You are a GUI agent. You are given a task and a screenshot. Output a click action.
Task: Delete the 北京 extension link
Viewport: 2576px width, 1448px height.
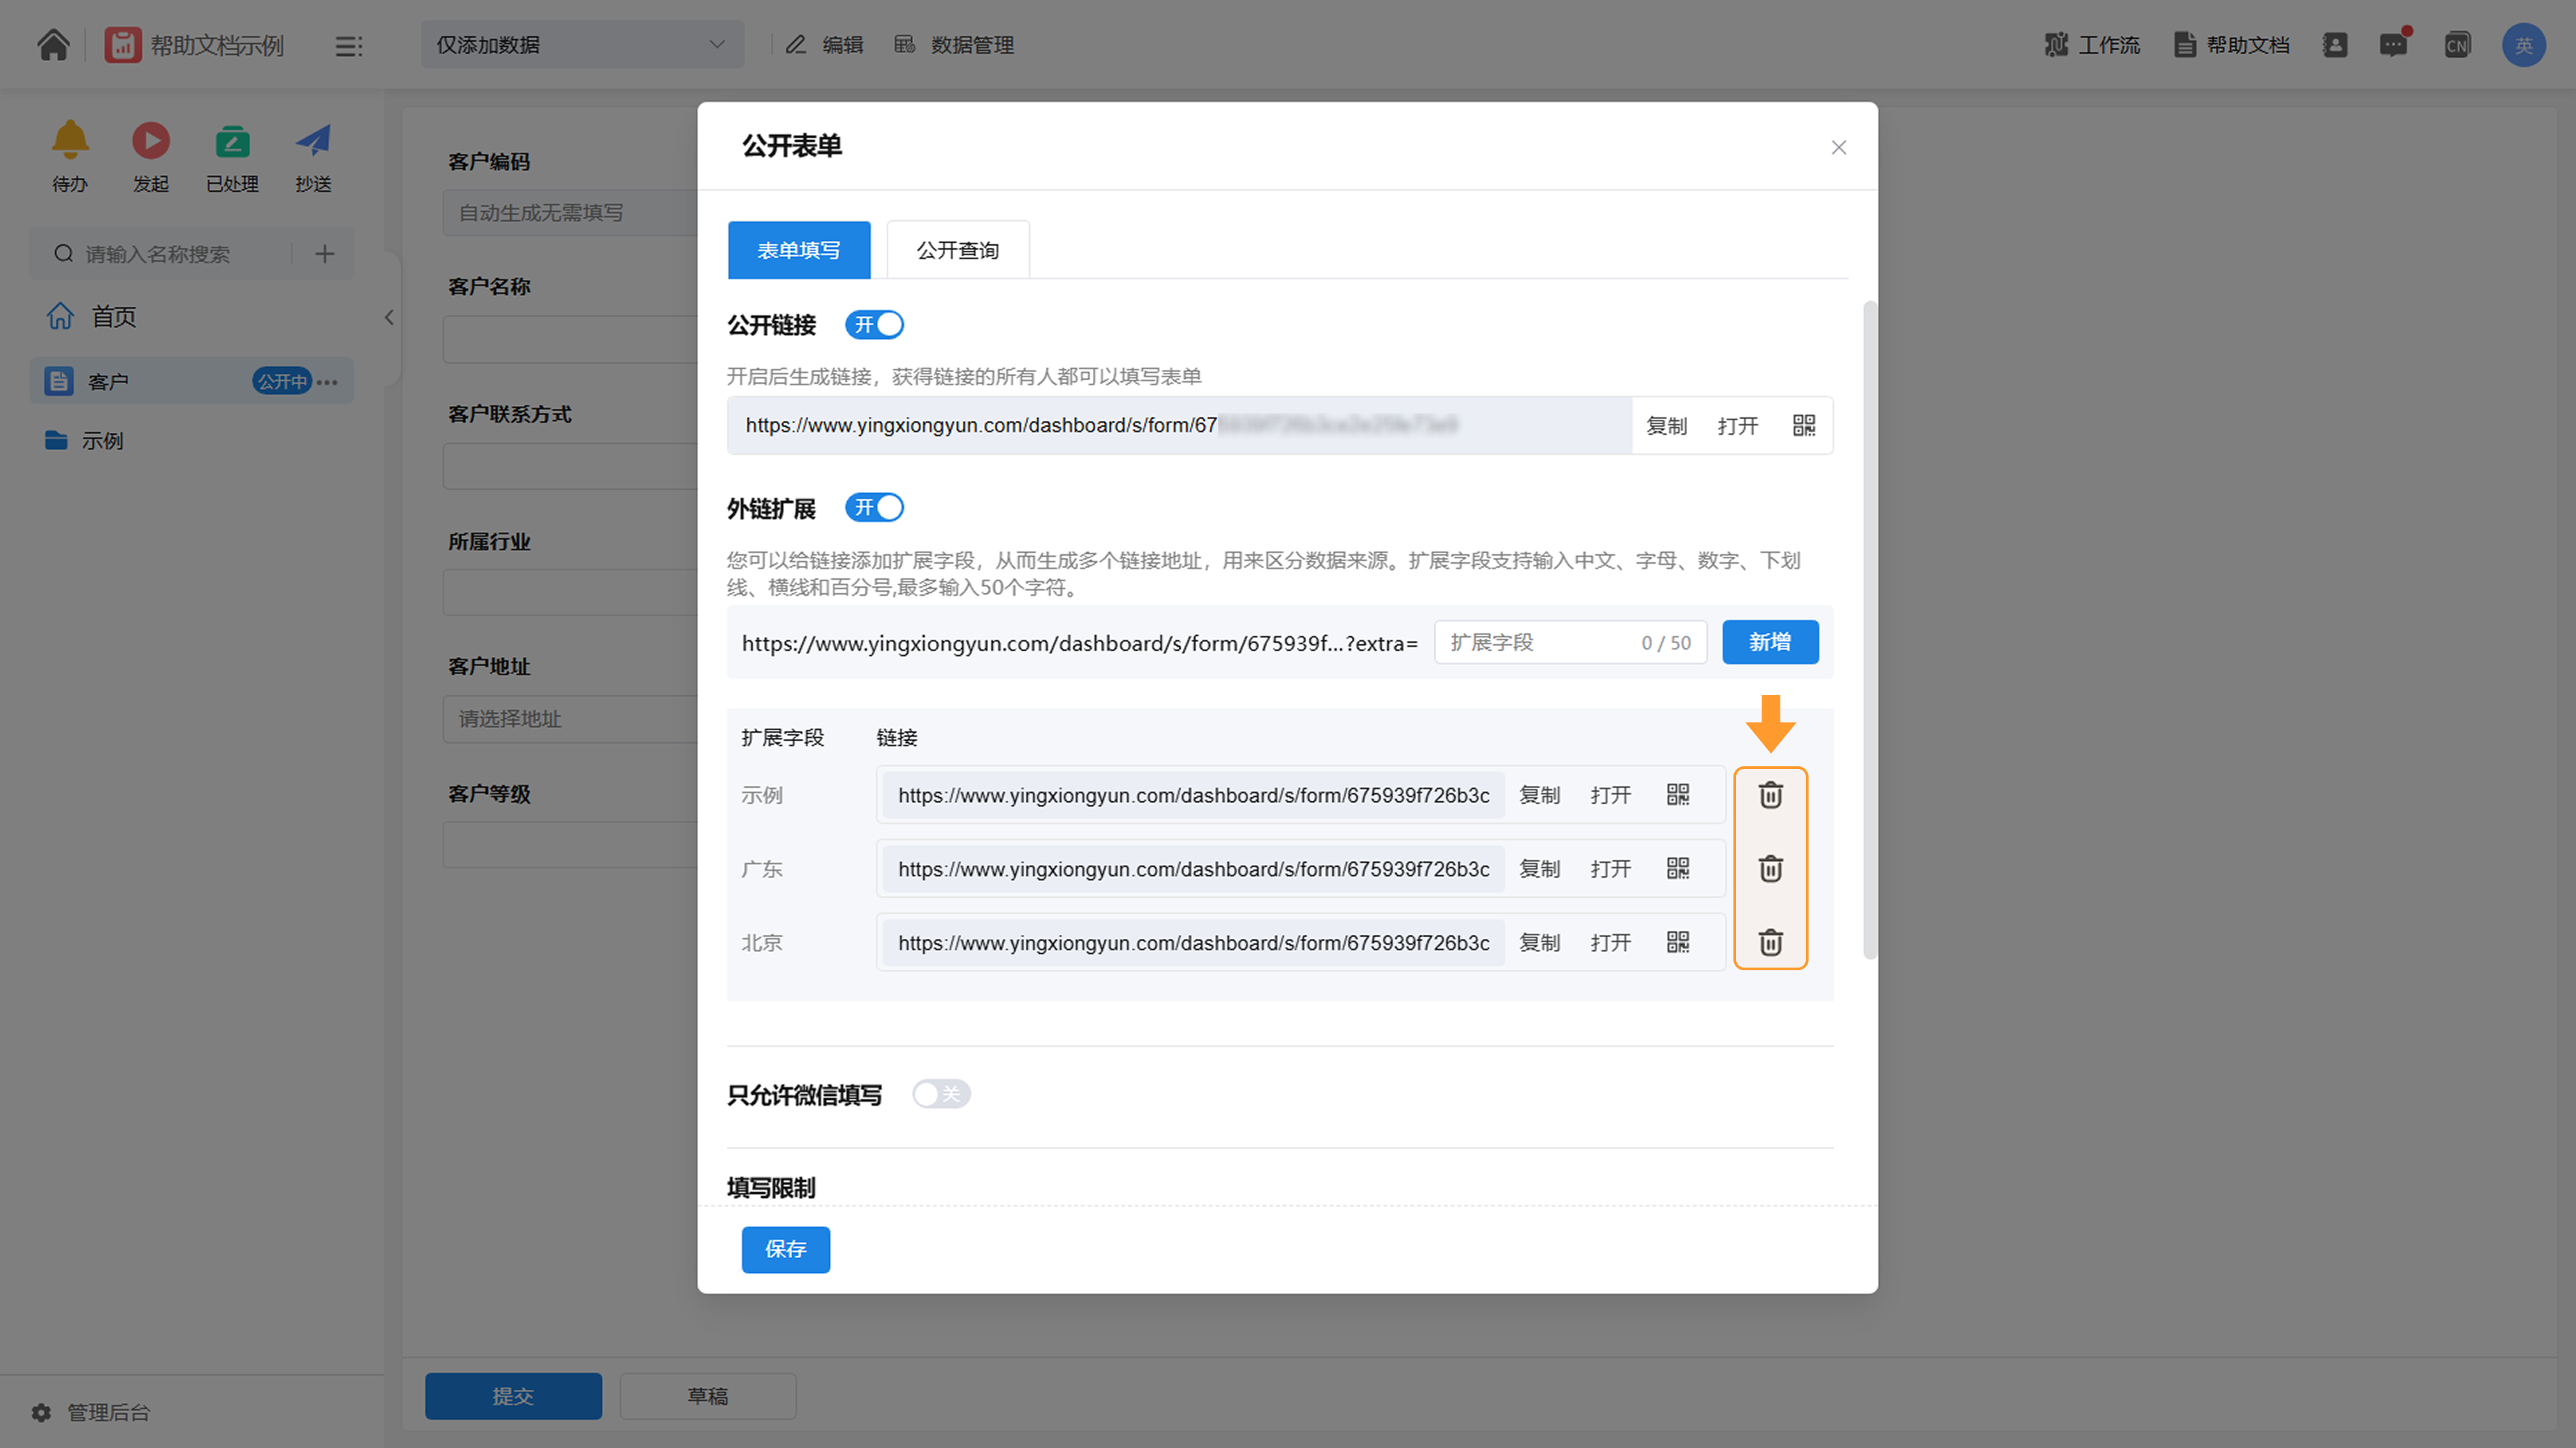pyautogui.click(x=1771, y=943)
